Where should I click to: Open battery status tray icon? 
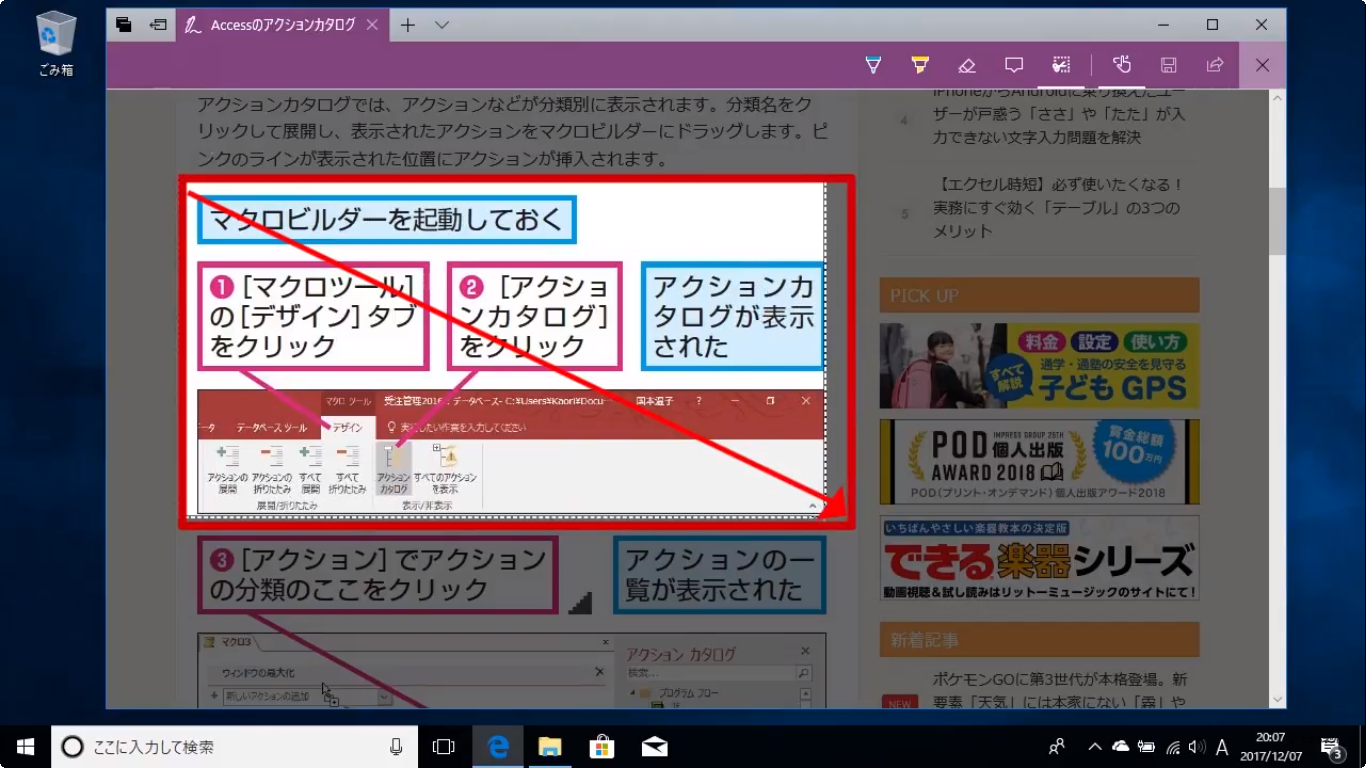1146,747
